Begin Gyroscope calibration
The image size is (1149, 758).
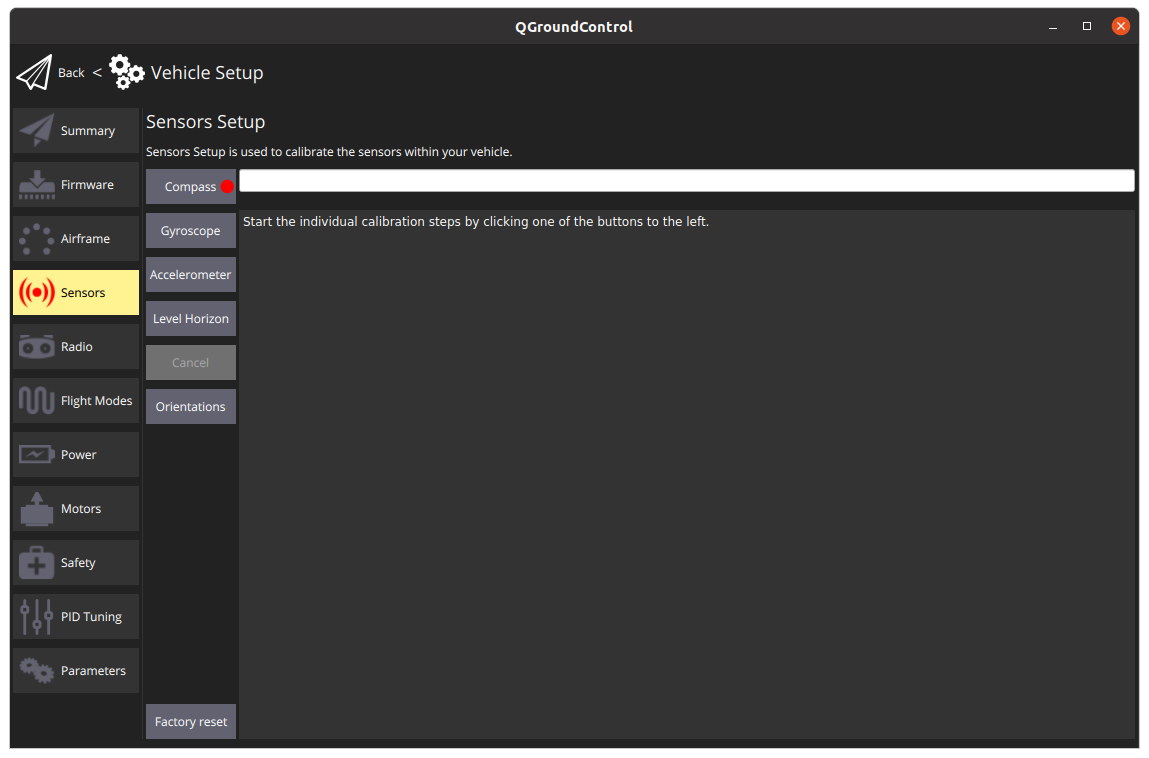tap(190, 230)
